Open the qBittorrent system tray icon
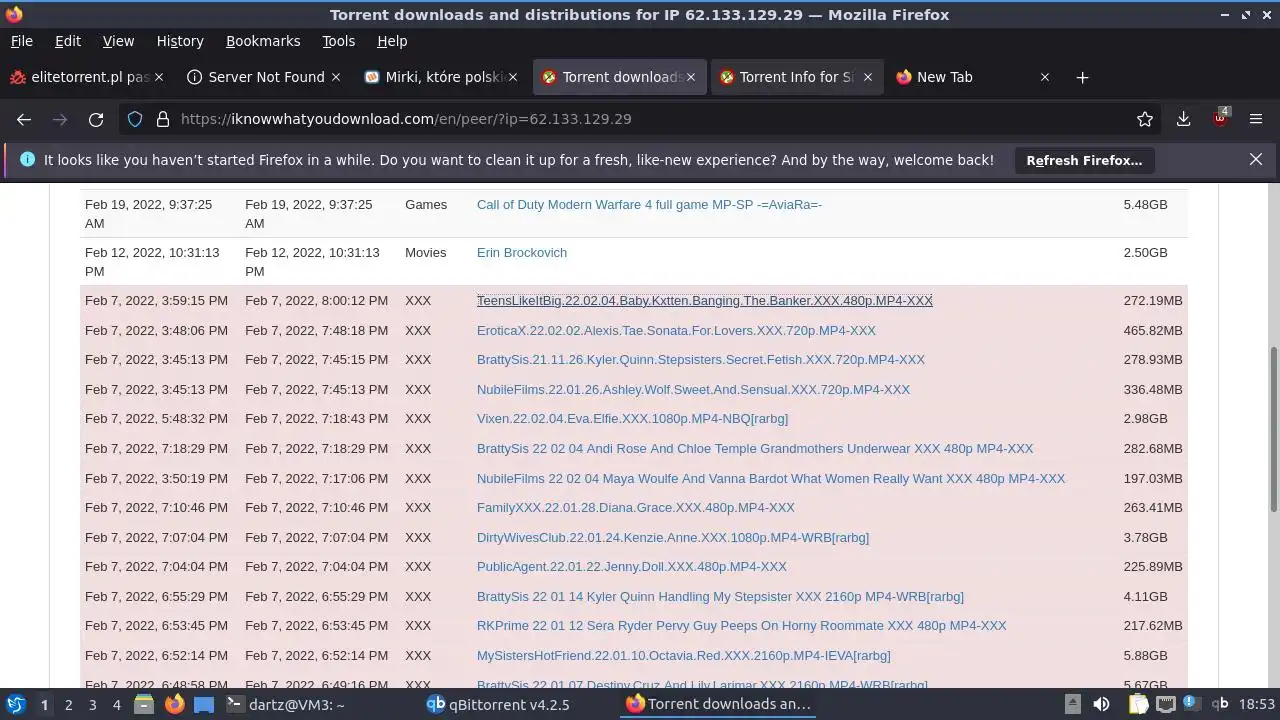The image size is (1280, 720). tap(1220, 704)
